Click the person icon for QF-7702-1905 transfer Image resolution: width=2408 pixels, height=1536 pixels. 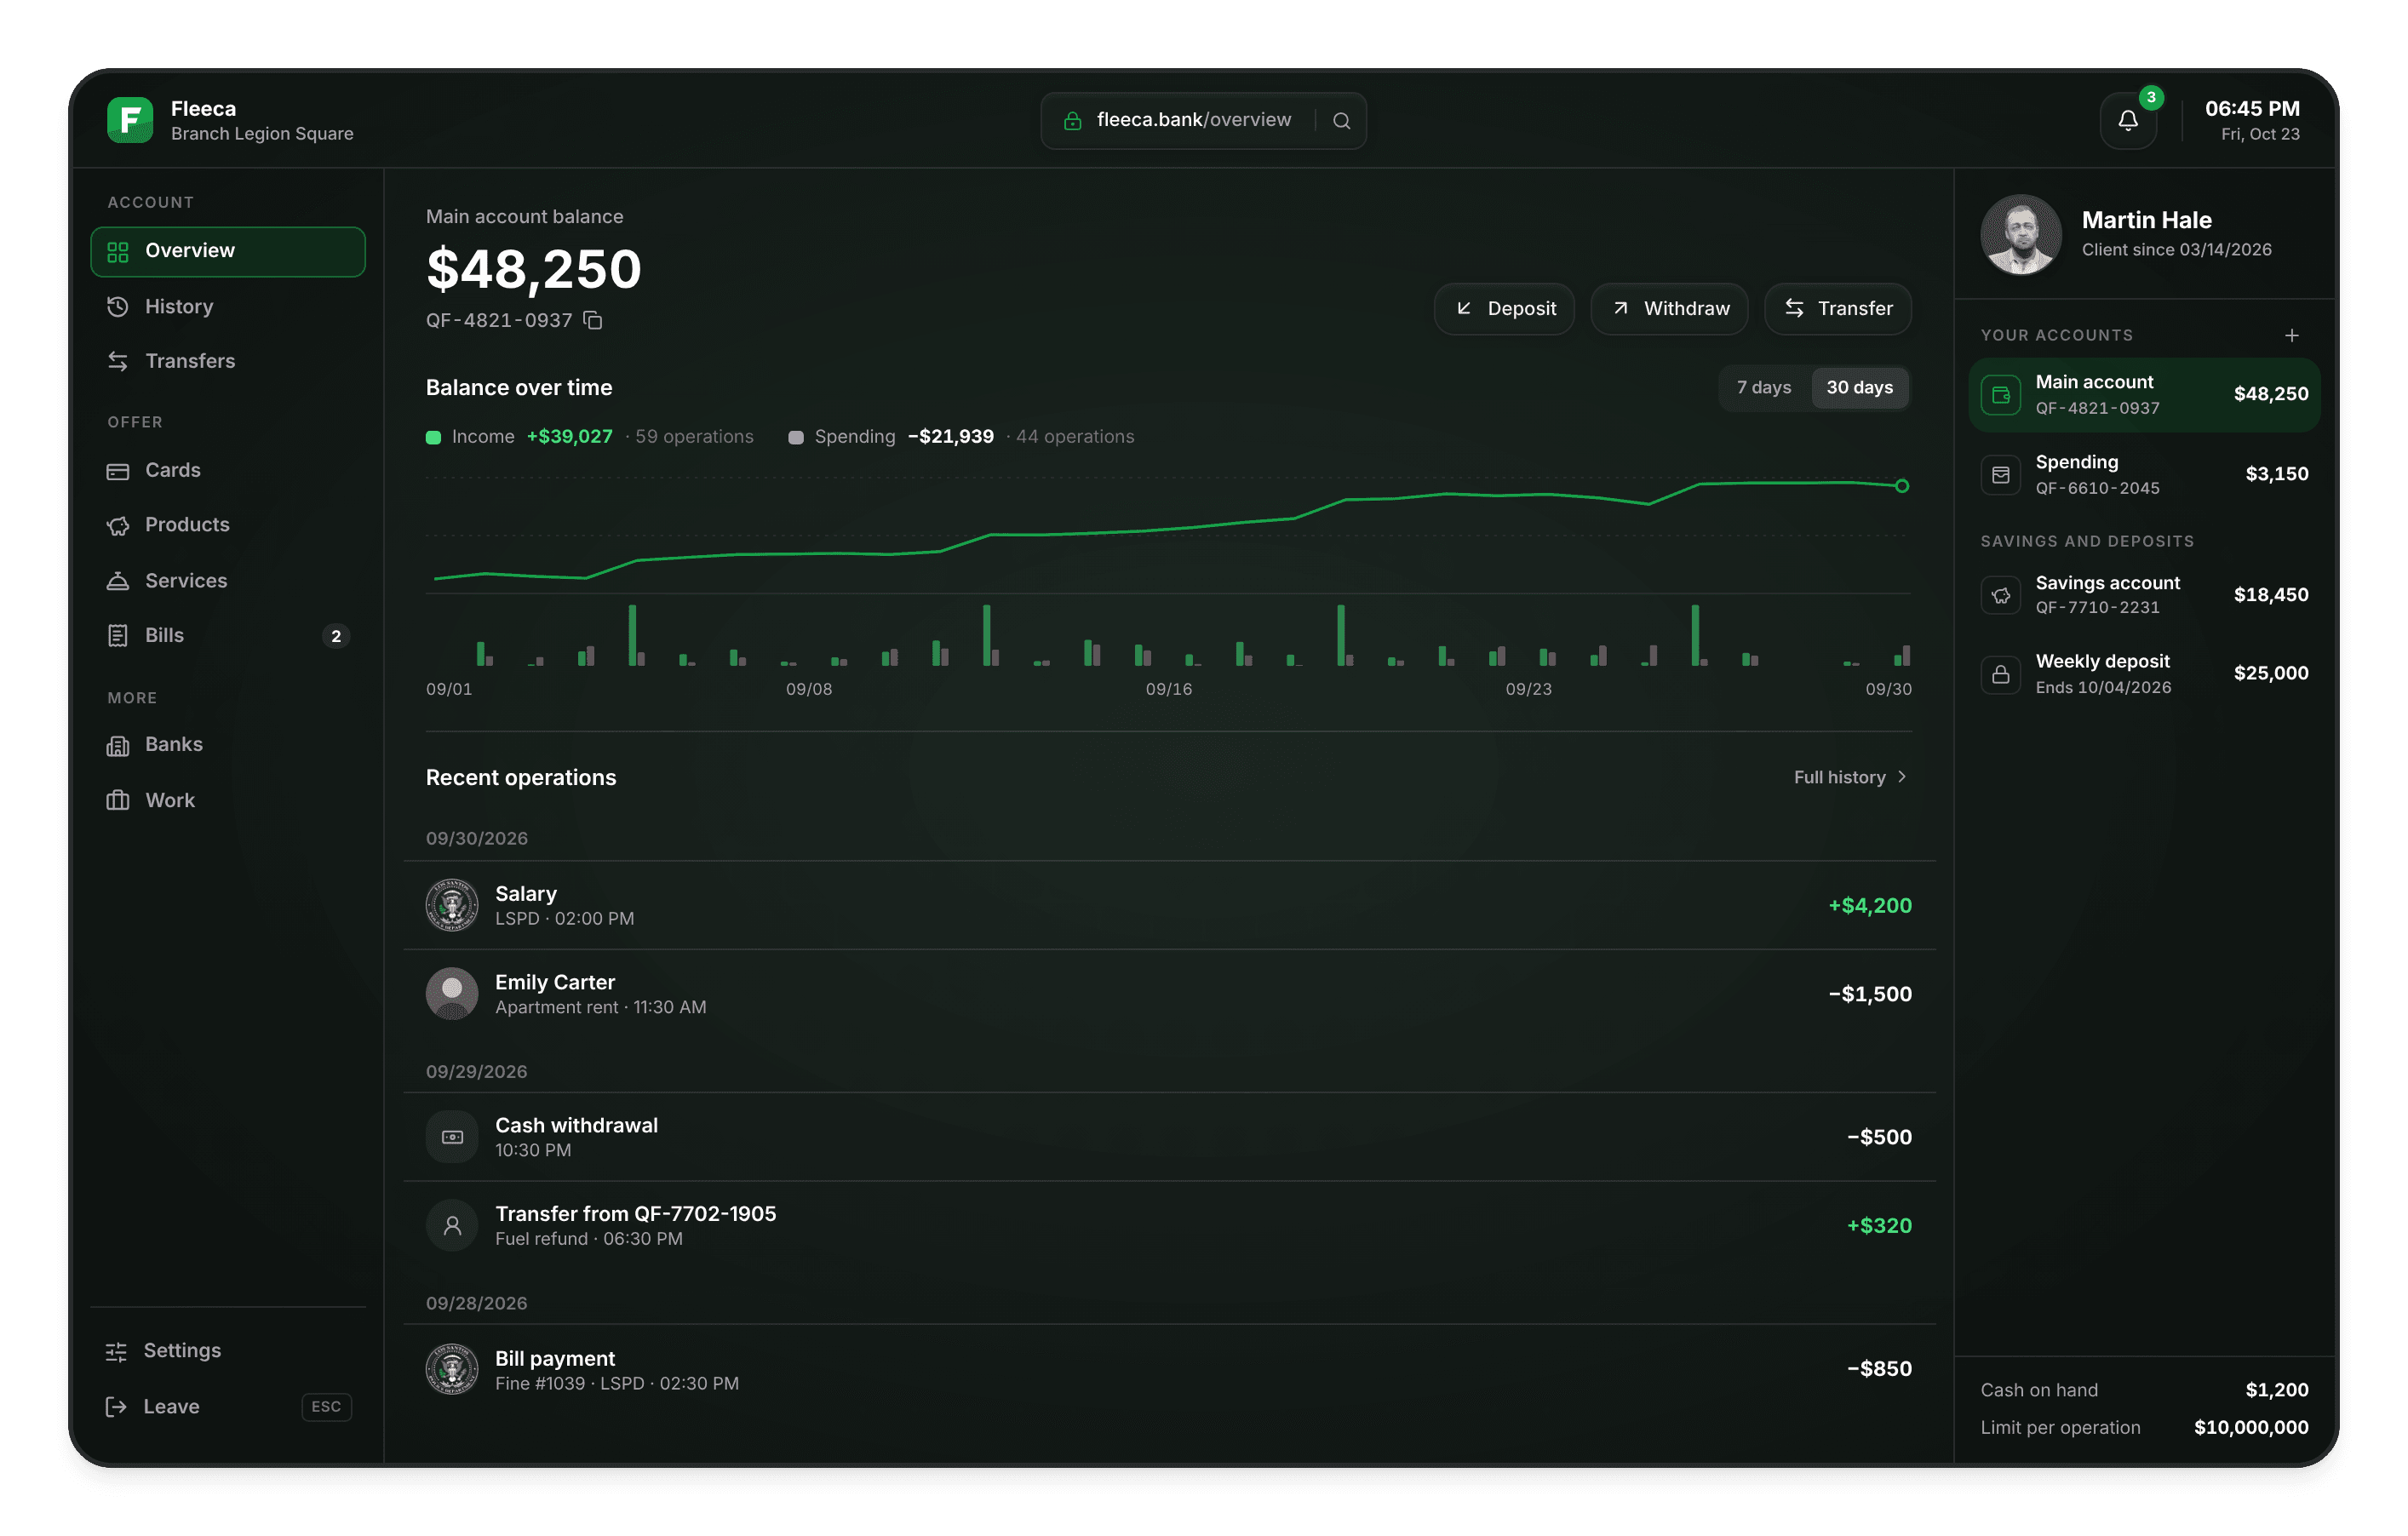(x=452, y=1225)
